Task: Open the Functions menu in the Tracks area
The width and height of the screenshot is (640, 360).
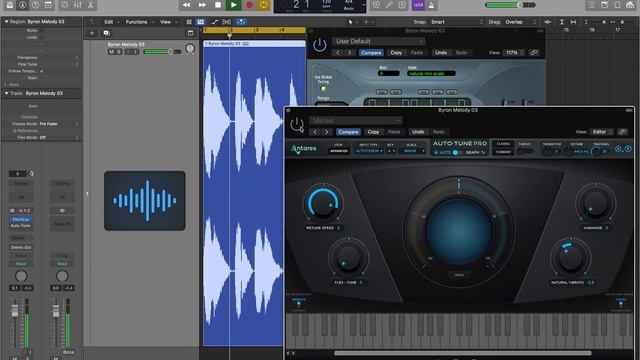Action: 136,22
